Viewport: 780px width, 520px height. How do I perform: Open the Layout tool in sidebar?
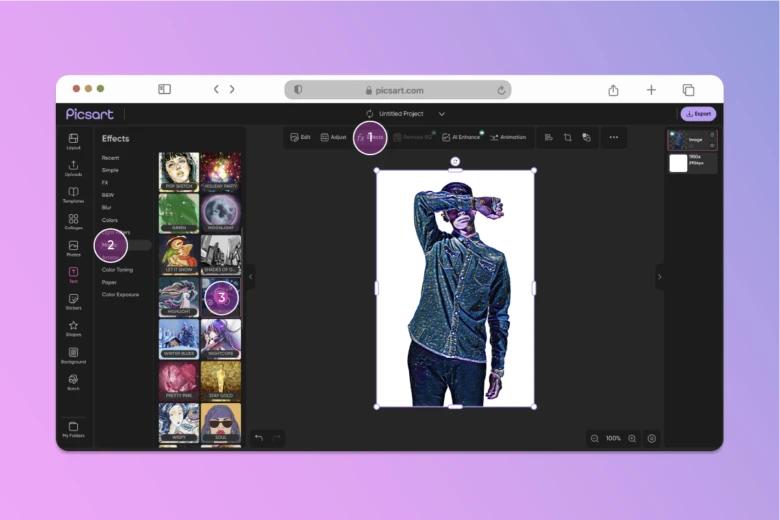pos(73,141)
